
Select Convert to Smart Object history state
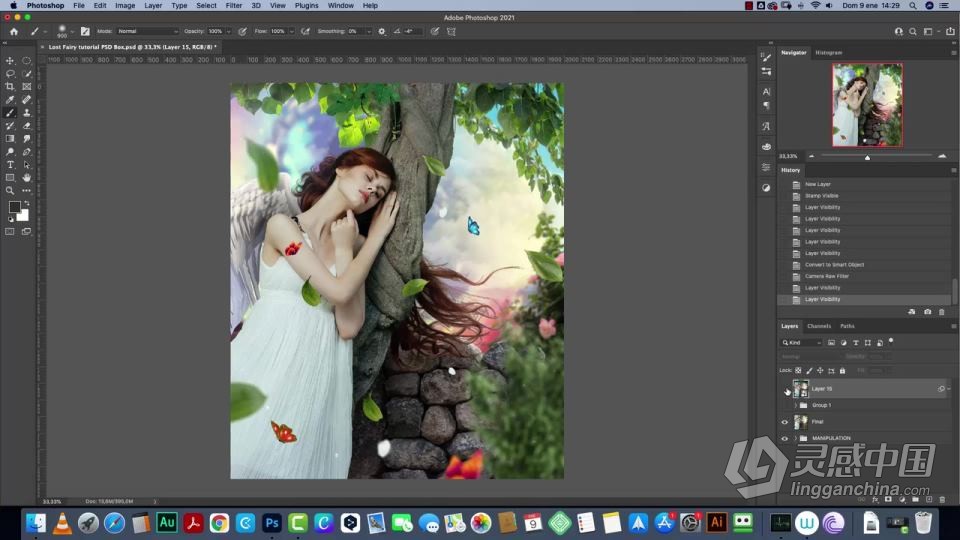(x=834, y=265)
